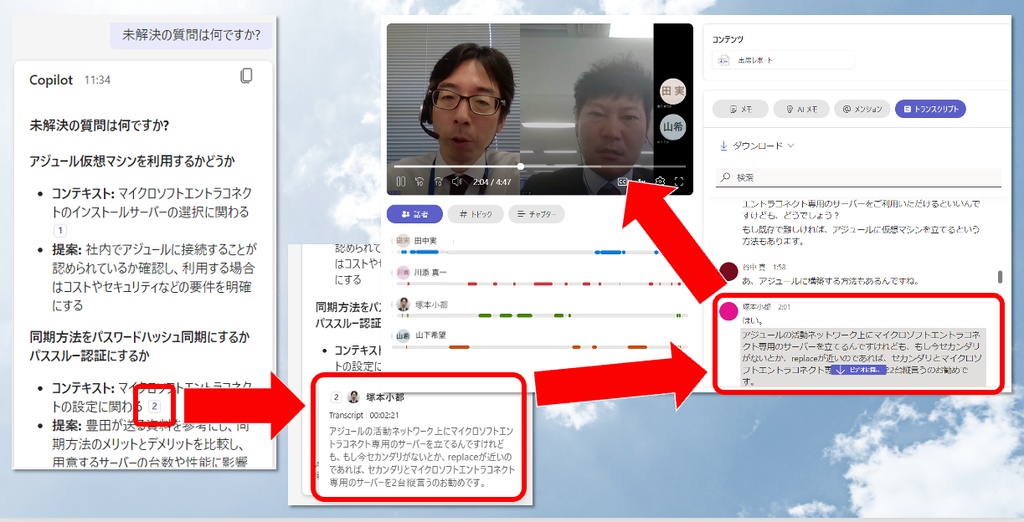Click the transcript panel scrollbar thumb

1000,277
